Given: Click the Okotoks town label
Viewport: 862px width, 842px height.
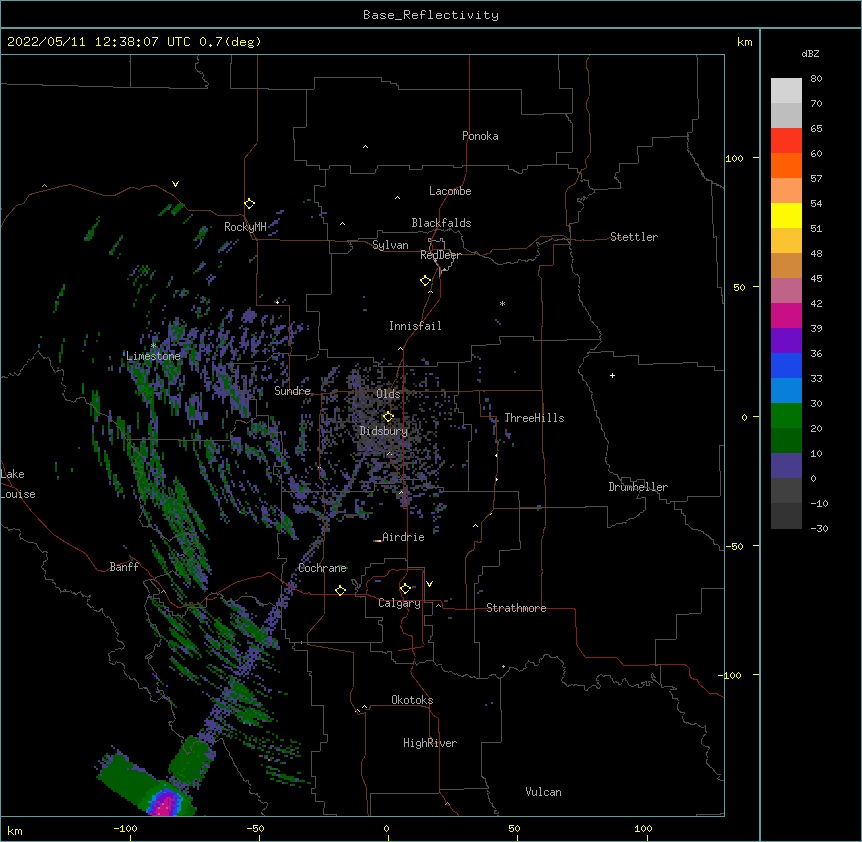Looking at the screenshot, I should point(412,700).
